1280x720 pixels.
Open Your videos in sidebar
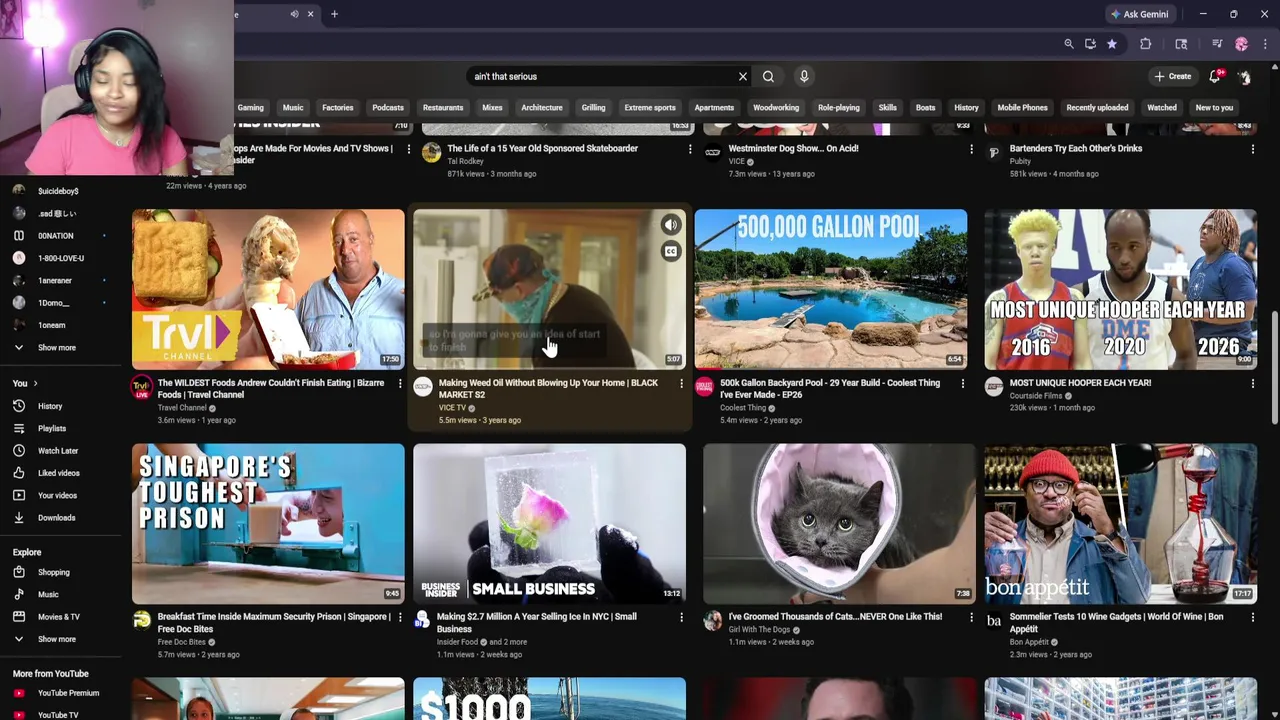tap(57, 495)
